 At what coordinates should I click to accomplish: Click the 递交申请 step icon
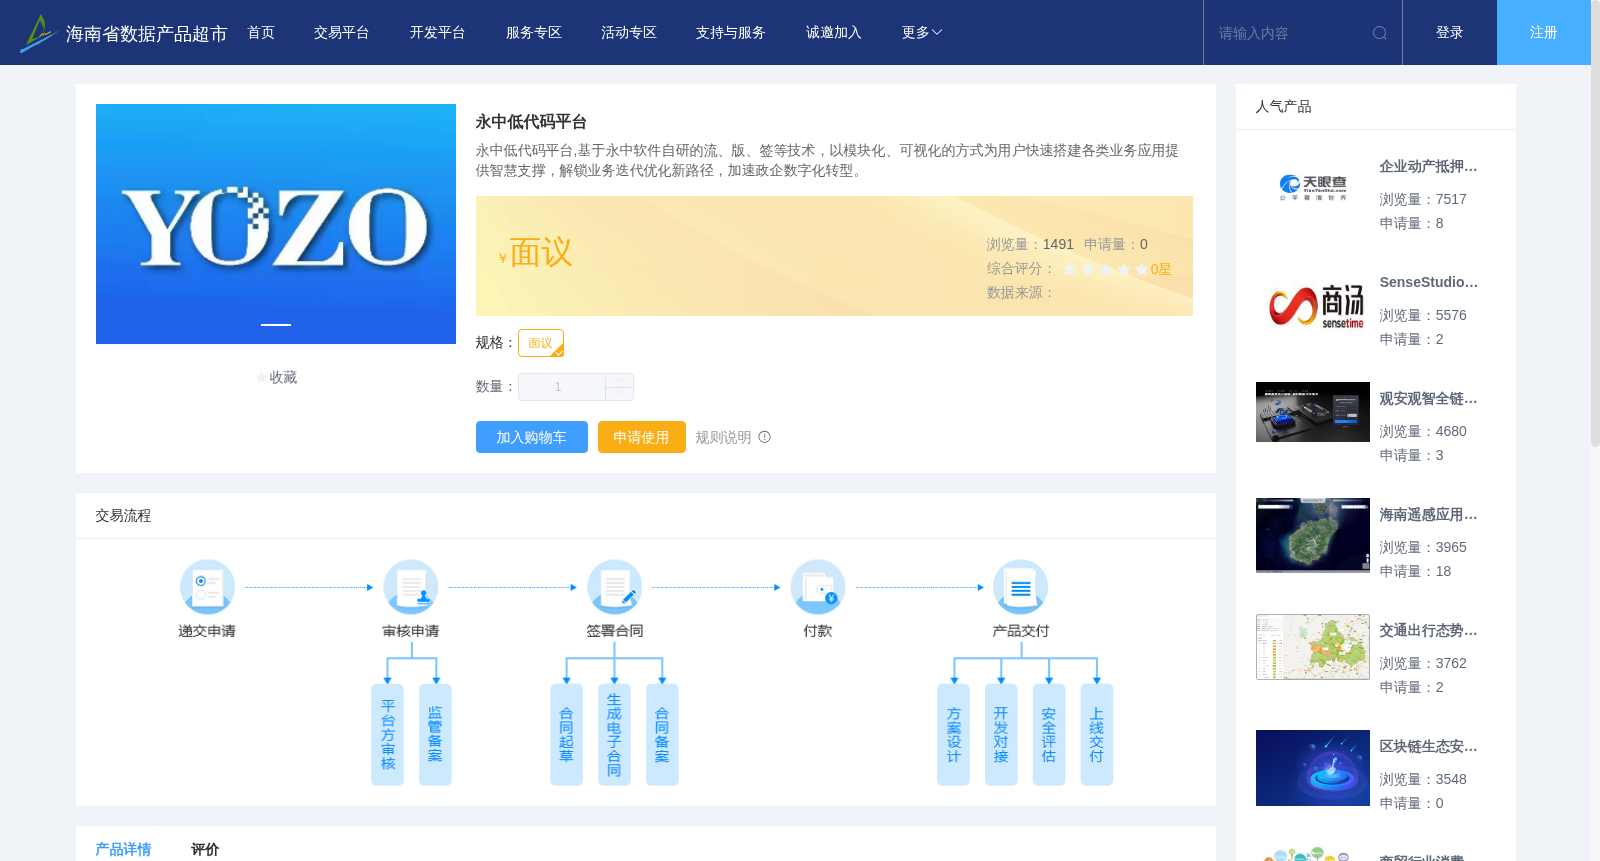(x=207, y=587)
